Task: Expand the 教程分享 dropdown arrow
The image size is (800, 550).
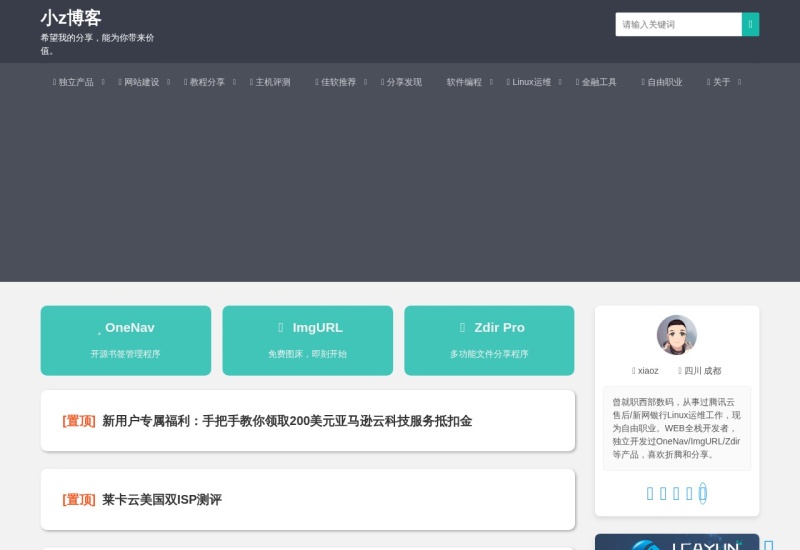Action: [234, 82]
